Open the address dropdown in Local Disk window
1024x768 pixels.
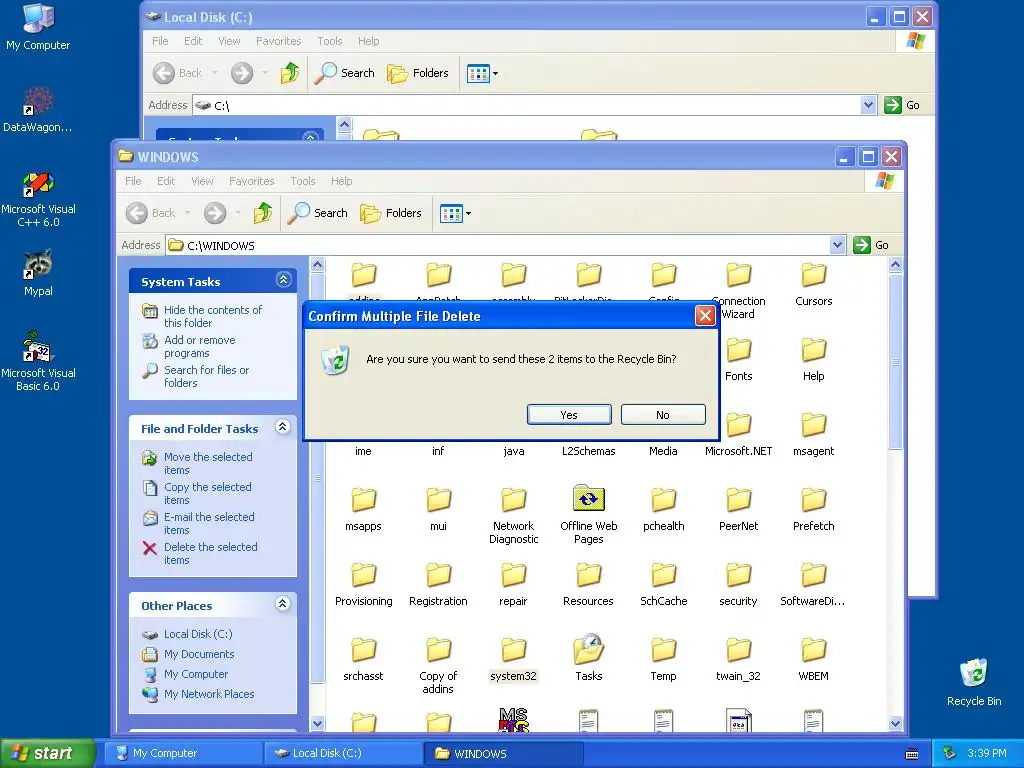(868, 104)
